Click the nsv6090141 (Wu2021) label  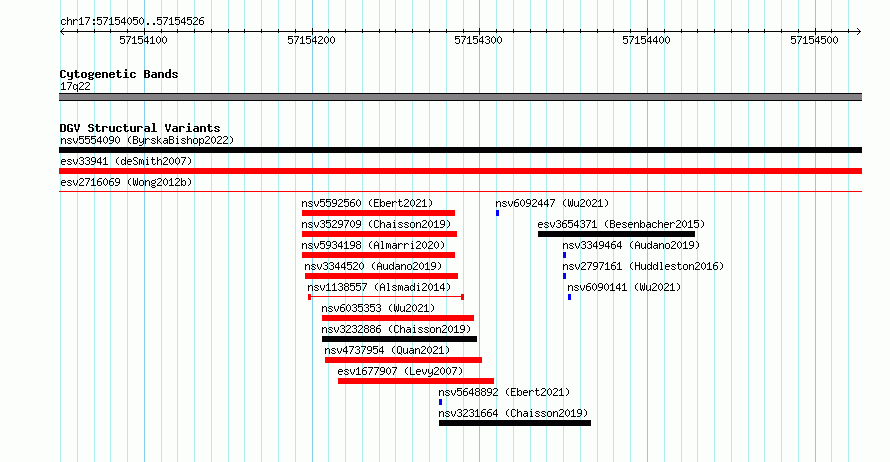click(624, 287)
